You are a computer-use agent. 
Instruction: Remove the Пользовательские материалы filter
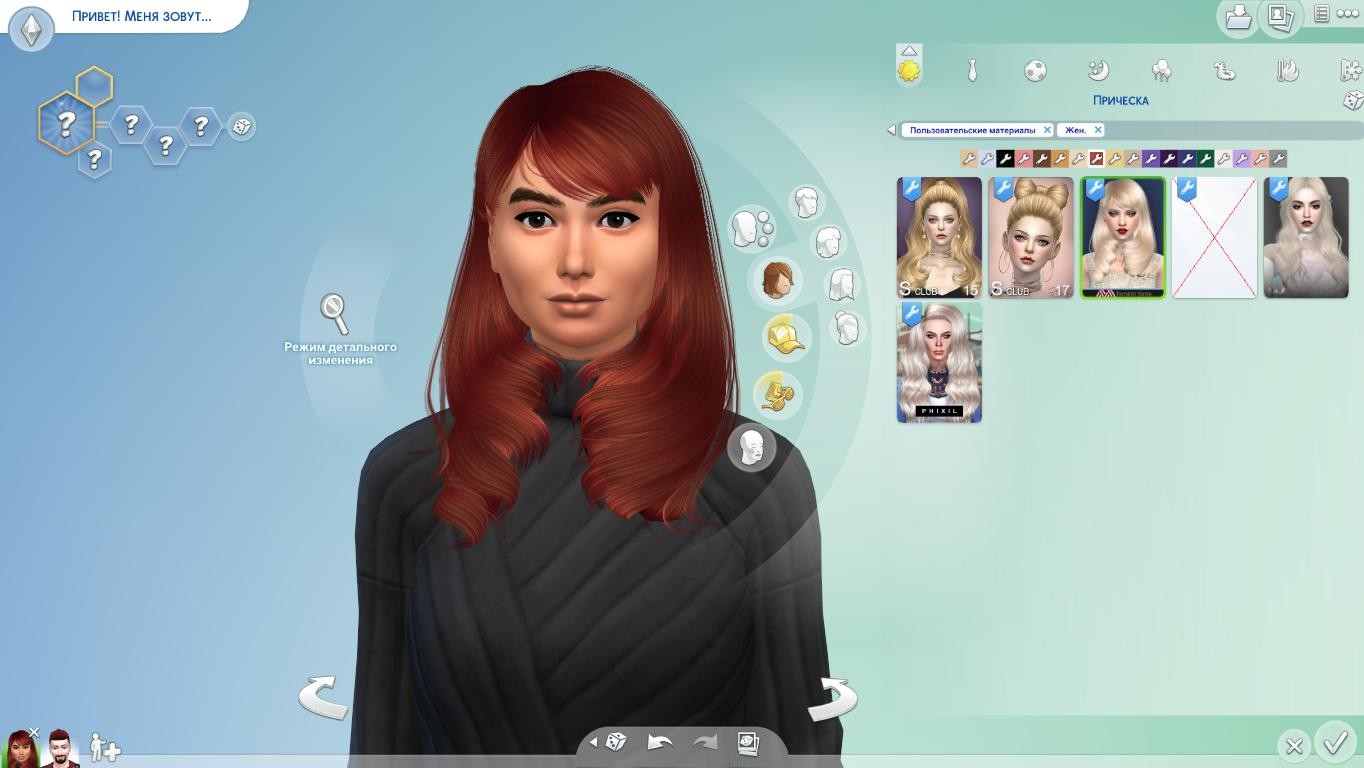tap(1047, 130)
